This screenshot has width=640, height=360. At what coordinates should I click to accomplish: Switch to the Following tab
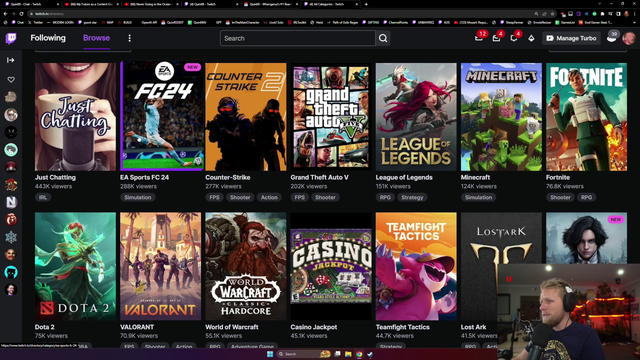[x=48, y=38]
